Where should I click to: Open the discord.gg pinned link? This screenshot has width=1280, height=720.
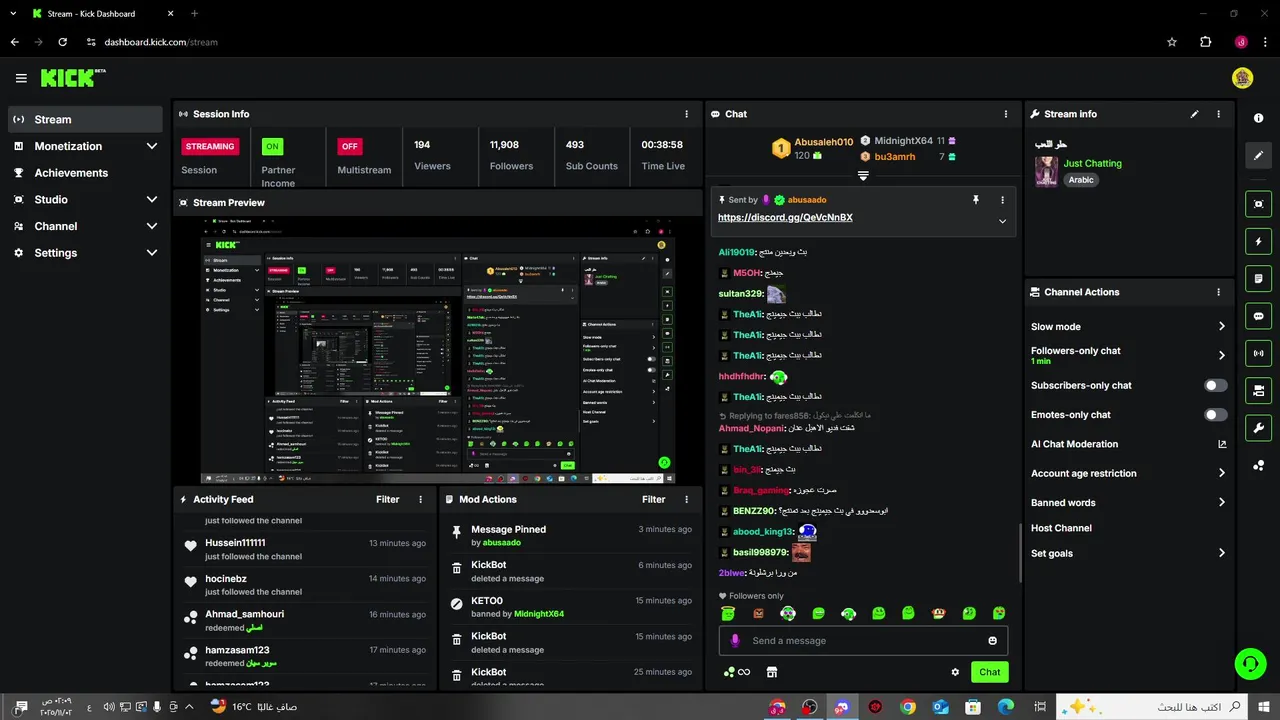[x=785, y=217]
